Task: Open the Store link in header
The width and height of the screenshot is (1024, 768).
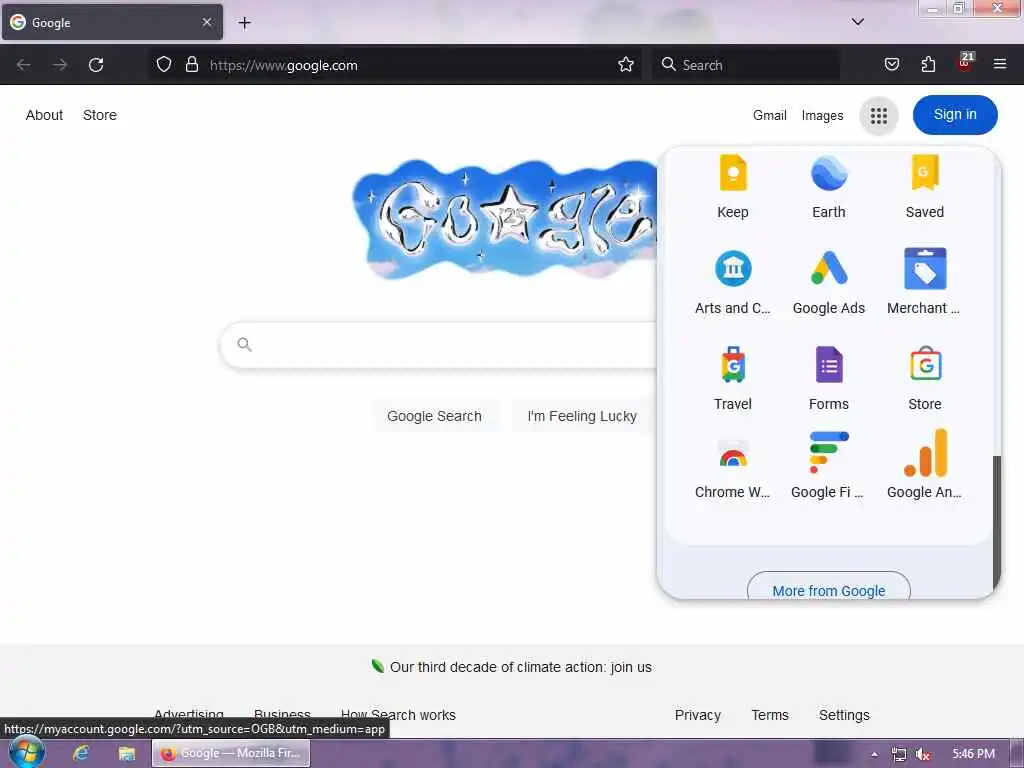Action: point(100,115)
